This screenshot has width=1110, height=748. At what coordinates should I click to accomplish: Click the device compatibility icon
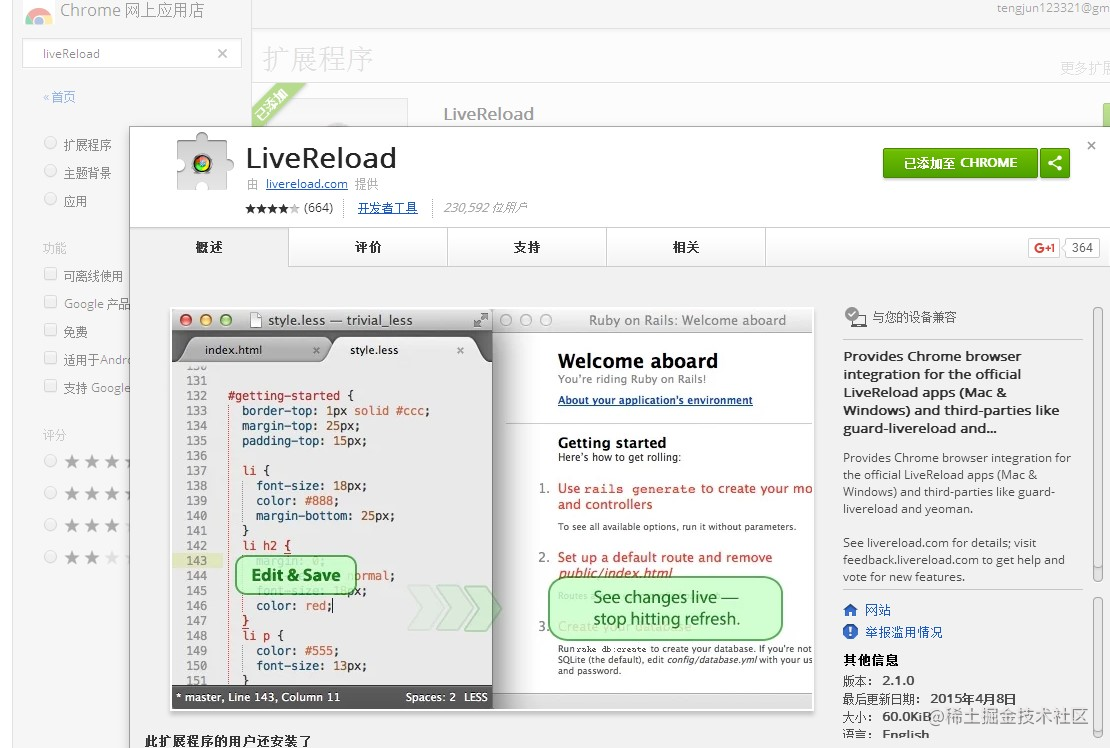[x=855, y=317]
